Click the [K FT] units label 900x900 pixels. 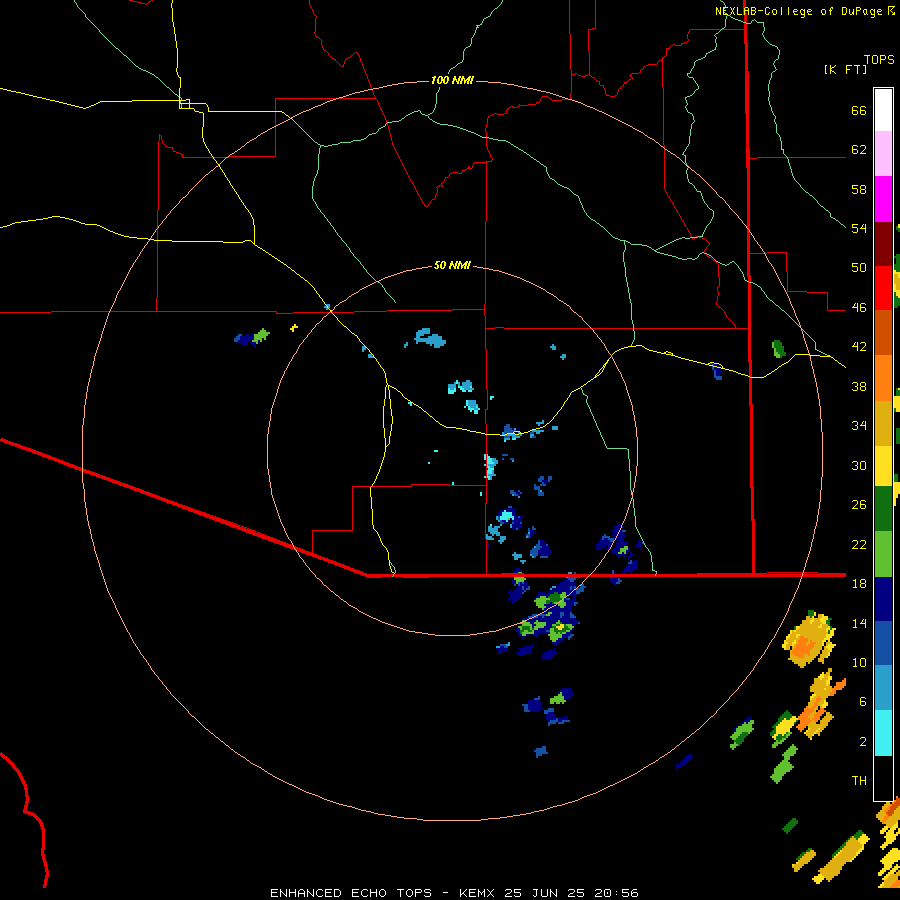845,69
